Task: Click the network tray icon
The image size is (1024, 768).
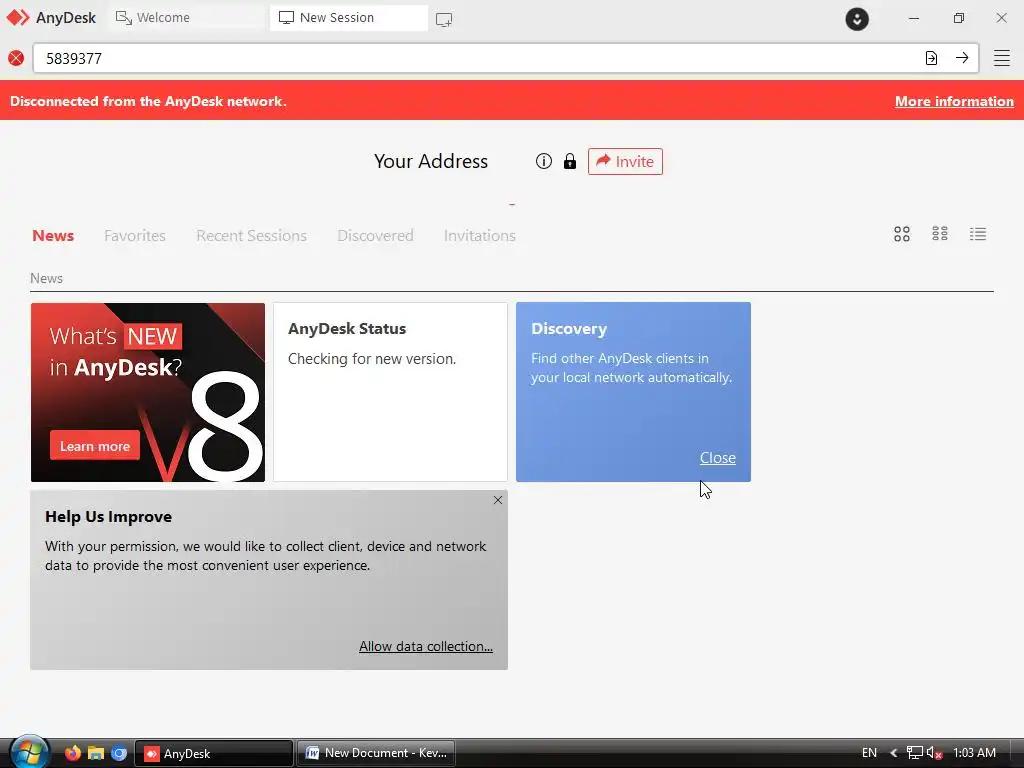Action: point(914,753)
